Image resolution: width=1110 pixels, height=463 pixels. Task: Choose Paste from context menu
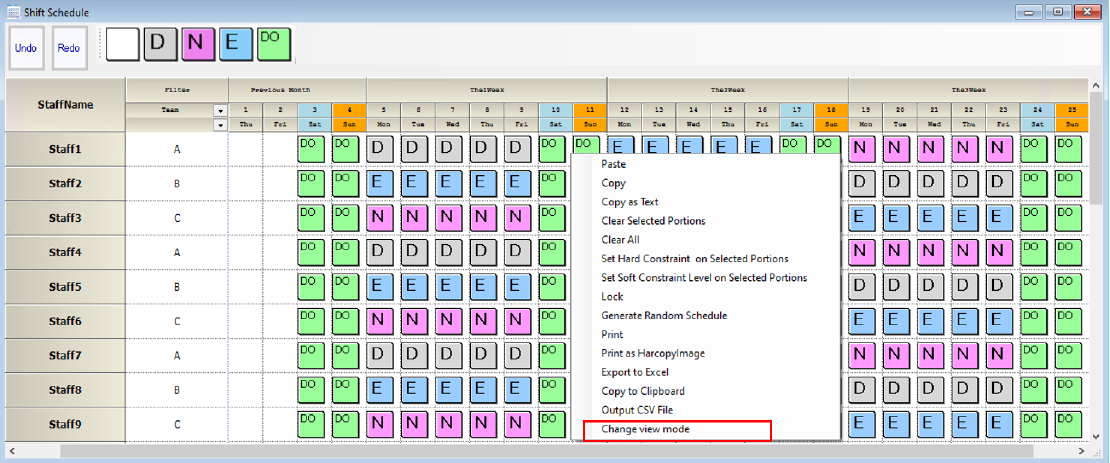pyautogui.click(x=614, y=164)
